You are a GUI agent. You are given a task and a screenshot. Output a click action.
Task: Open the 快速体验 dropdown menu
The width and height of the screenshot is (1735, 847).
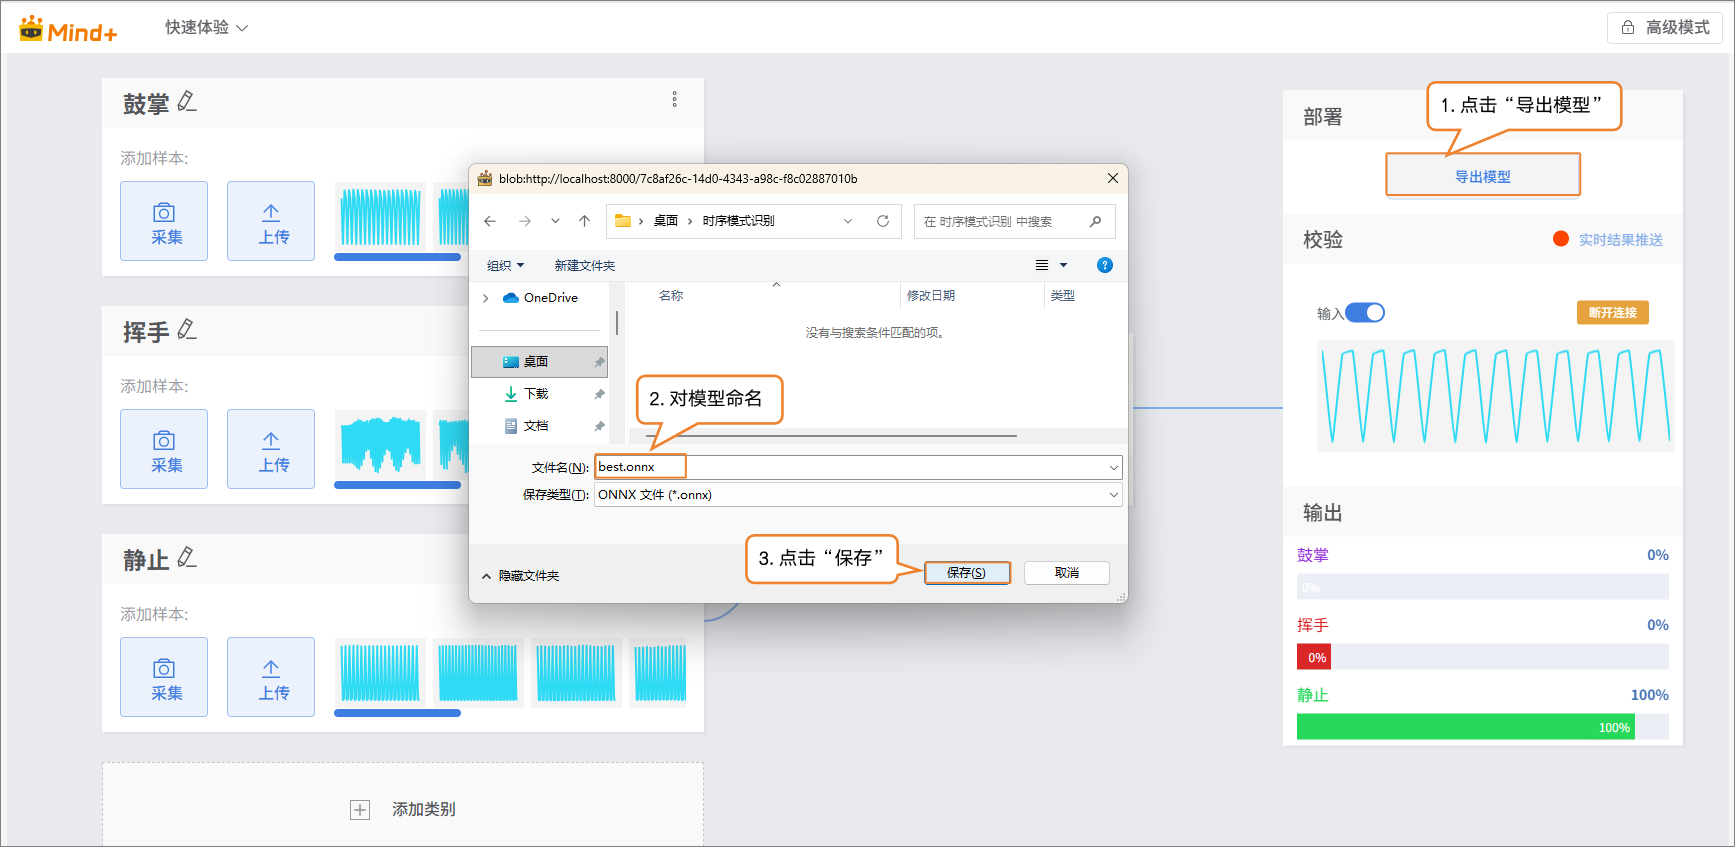(x=206, y=28)
